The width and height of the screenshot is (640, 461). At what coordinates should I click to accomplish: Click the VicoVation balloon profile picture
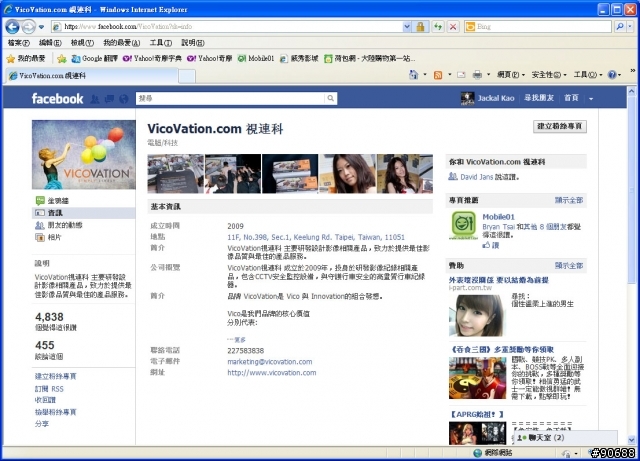[x=84, y=154]
